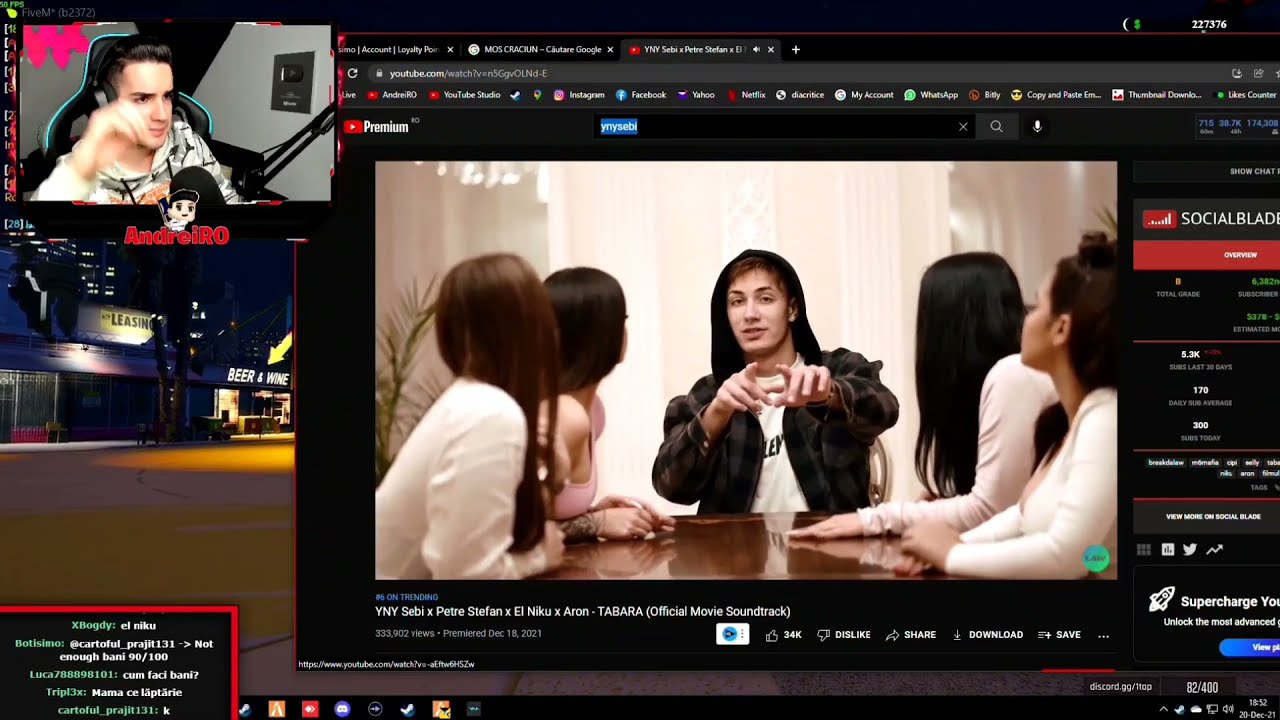This screenshot has height=720, width=1280.
Task: Click the blue extension button beside likes
Action: point(732,634)
